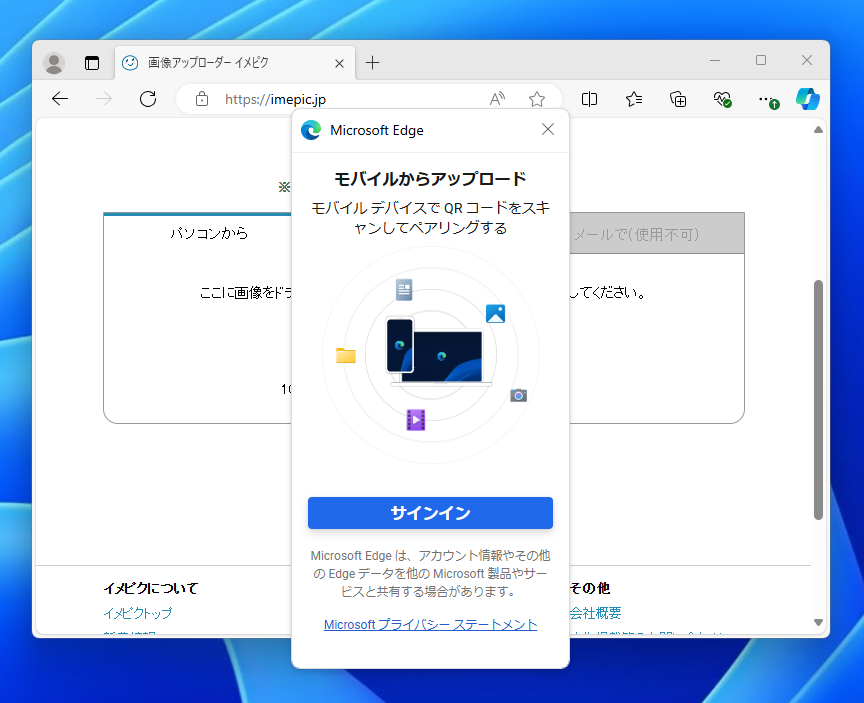Reload the page with the refresh icon
The image size is (864, 703).
point(148,99)
